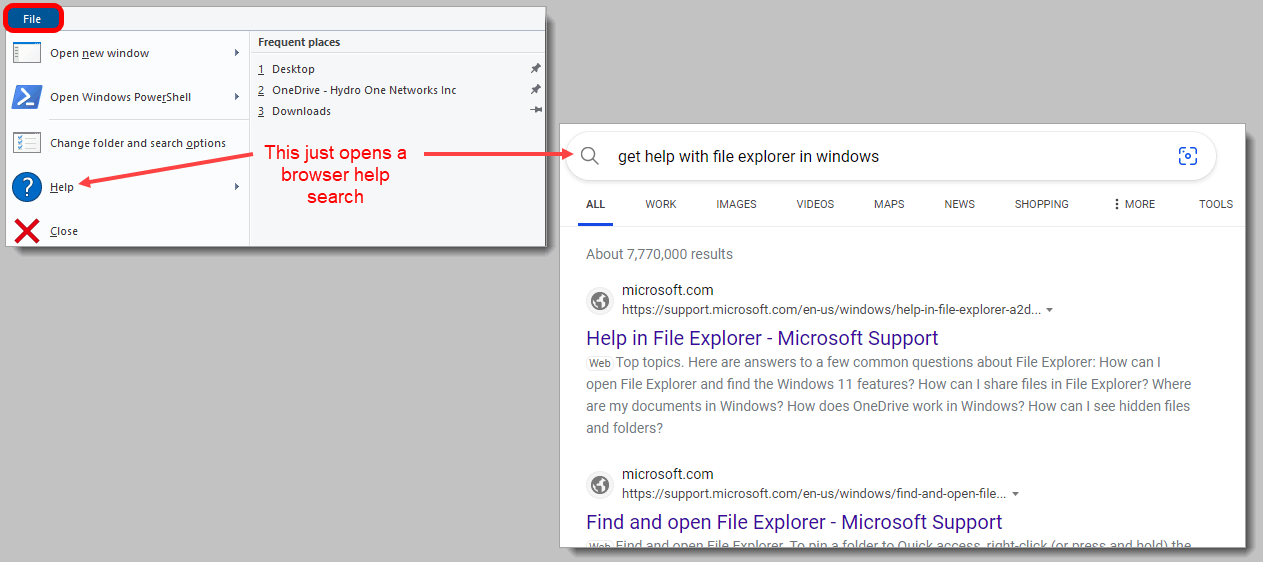Switch to the NEWS tab
The image size is (1263, 562).
coord(959,204)
